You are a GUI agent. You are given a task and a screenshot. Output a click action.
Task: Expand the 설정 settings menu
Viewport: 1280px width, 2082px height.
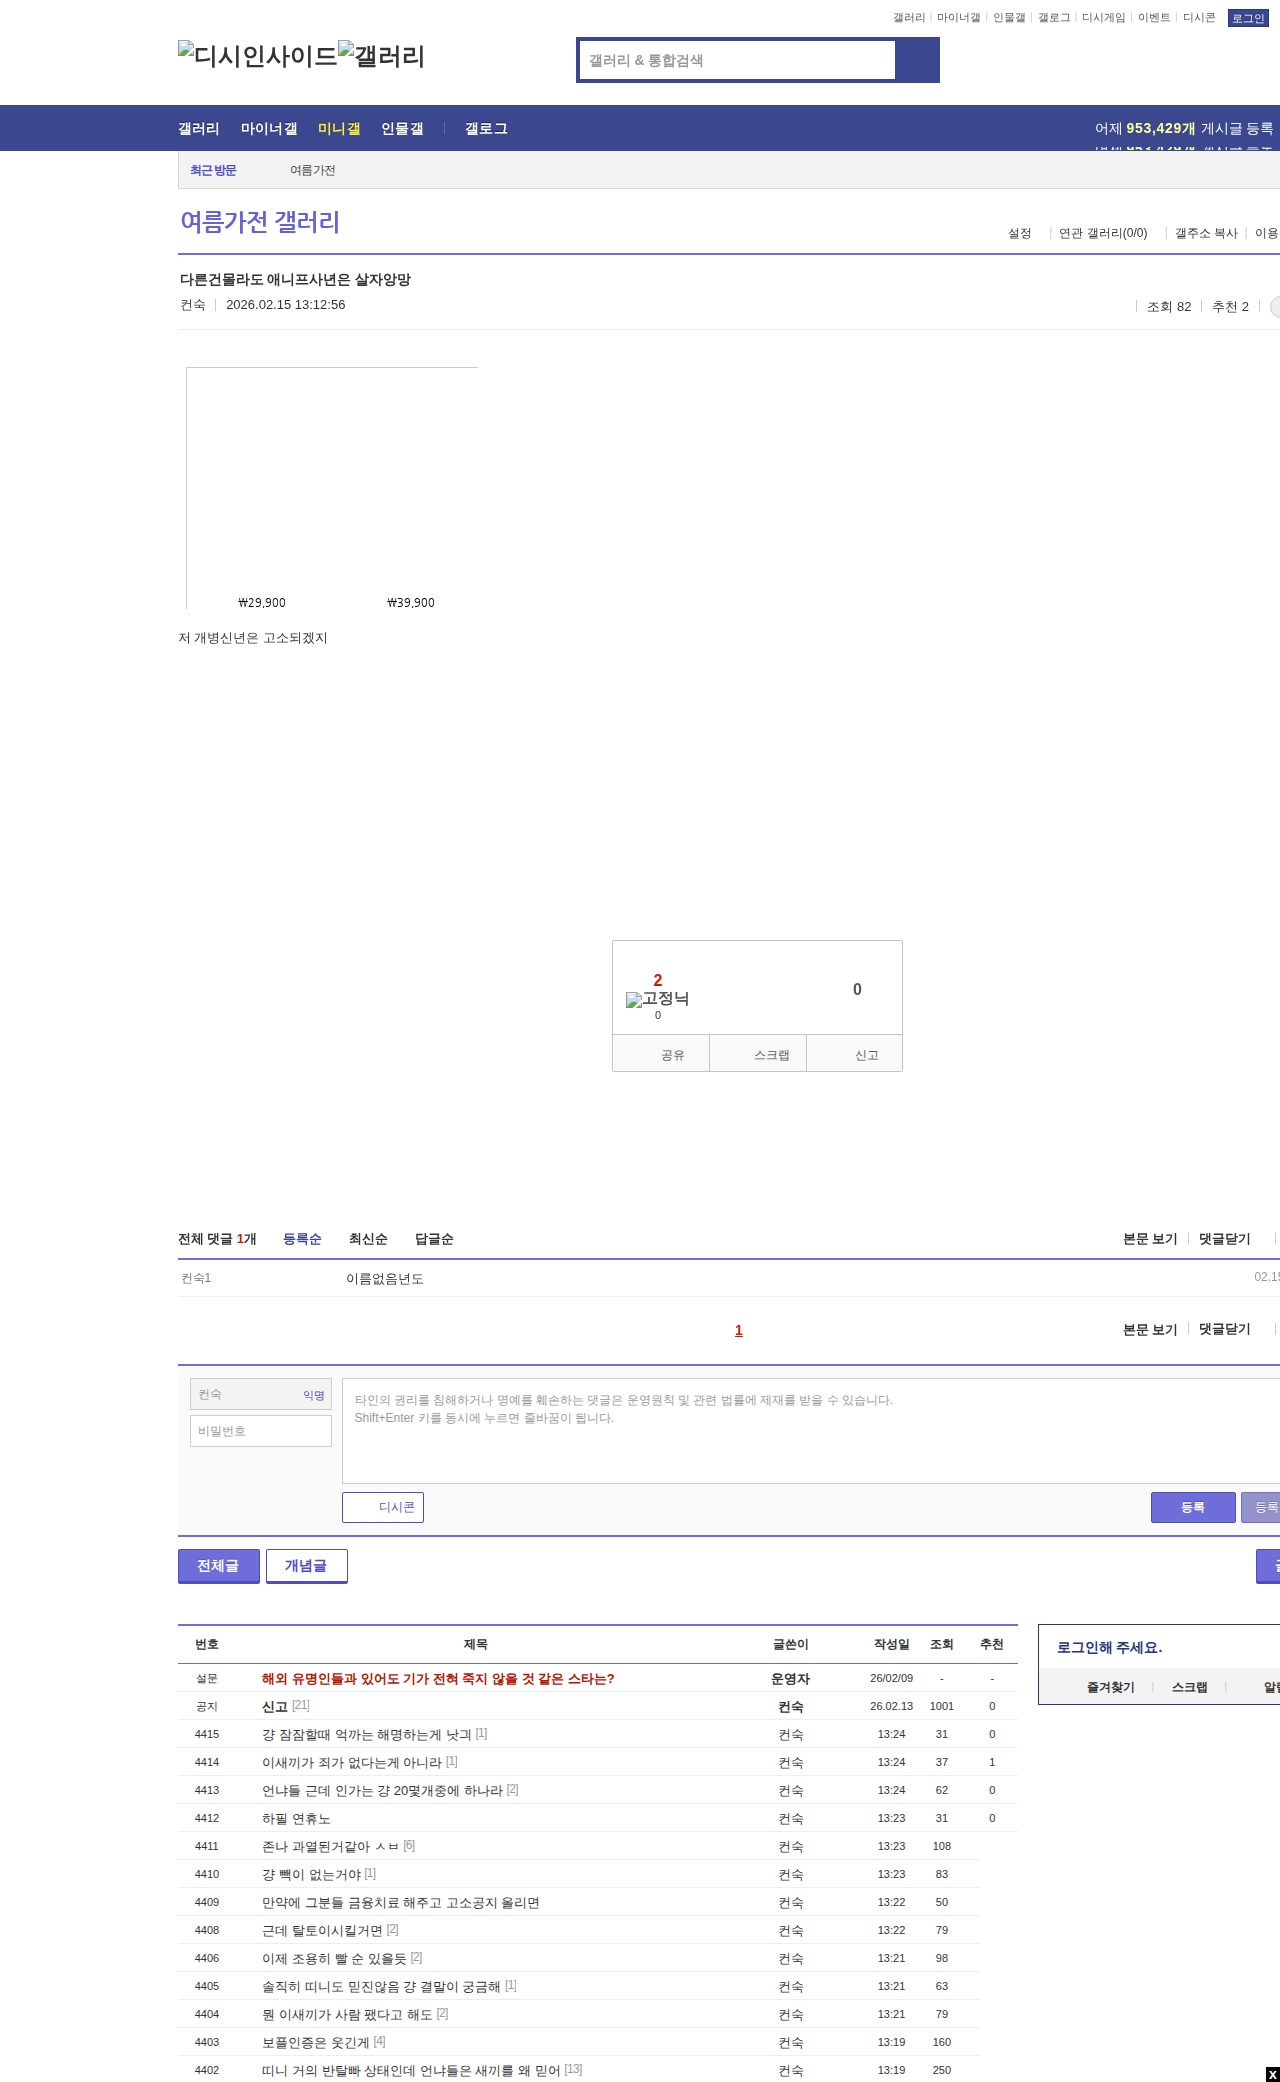(1019, 233)
